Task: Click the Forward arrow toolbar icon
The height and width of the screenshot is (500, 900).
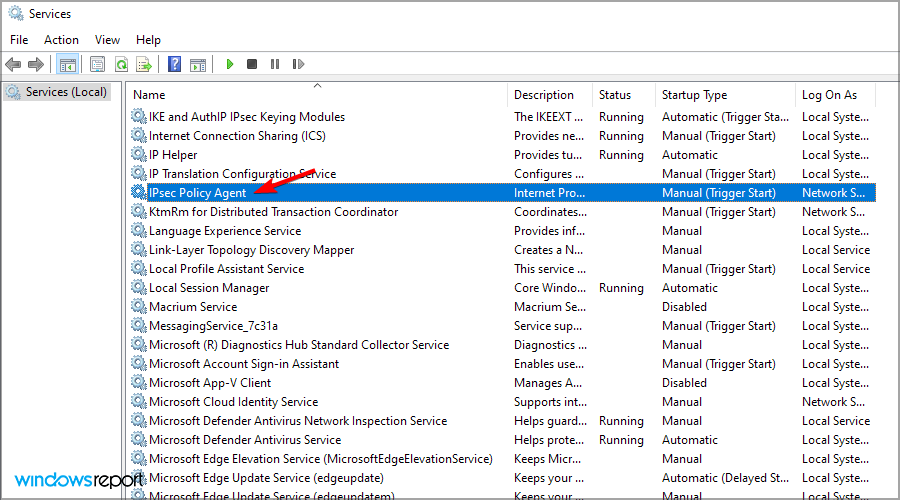Action: [x=36, y=64]
